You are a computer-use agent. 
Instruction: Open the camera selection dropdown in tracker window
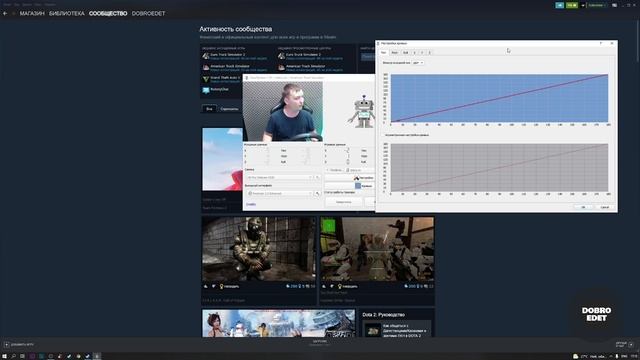tap(280, 178)
